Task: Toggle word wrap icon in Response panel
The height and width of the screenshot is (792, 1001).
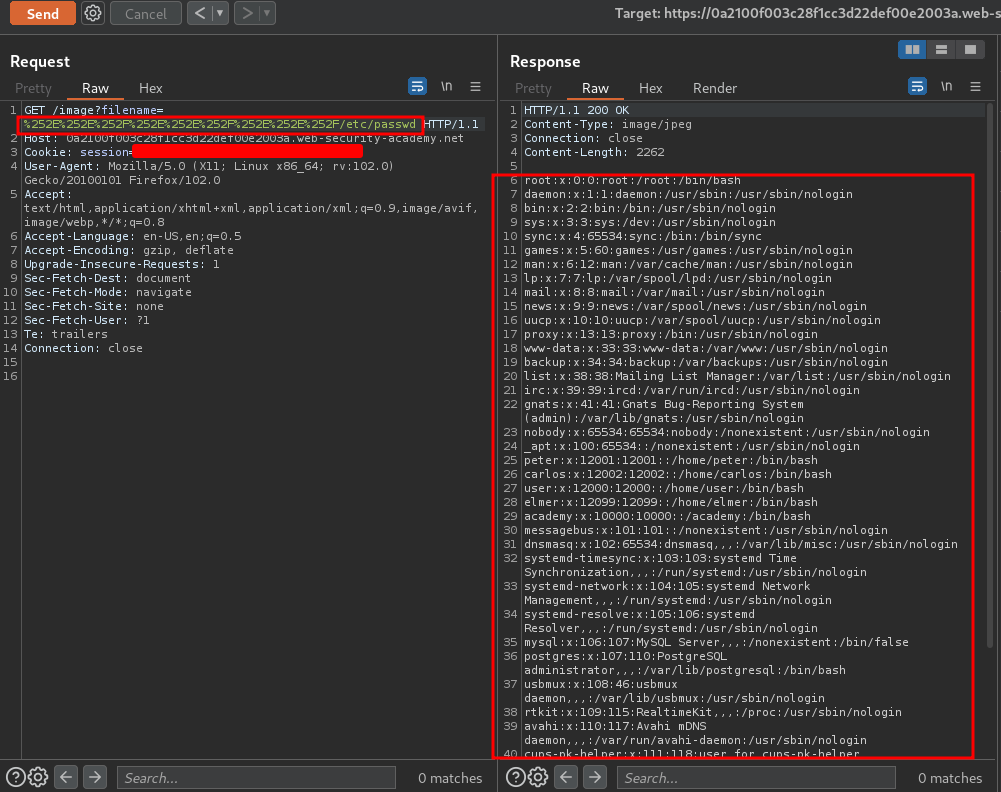Action: pyautogui.click(x=917, y=86)
